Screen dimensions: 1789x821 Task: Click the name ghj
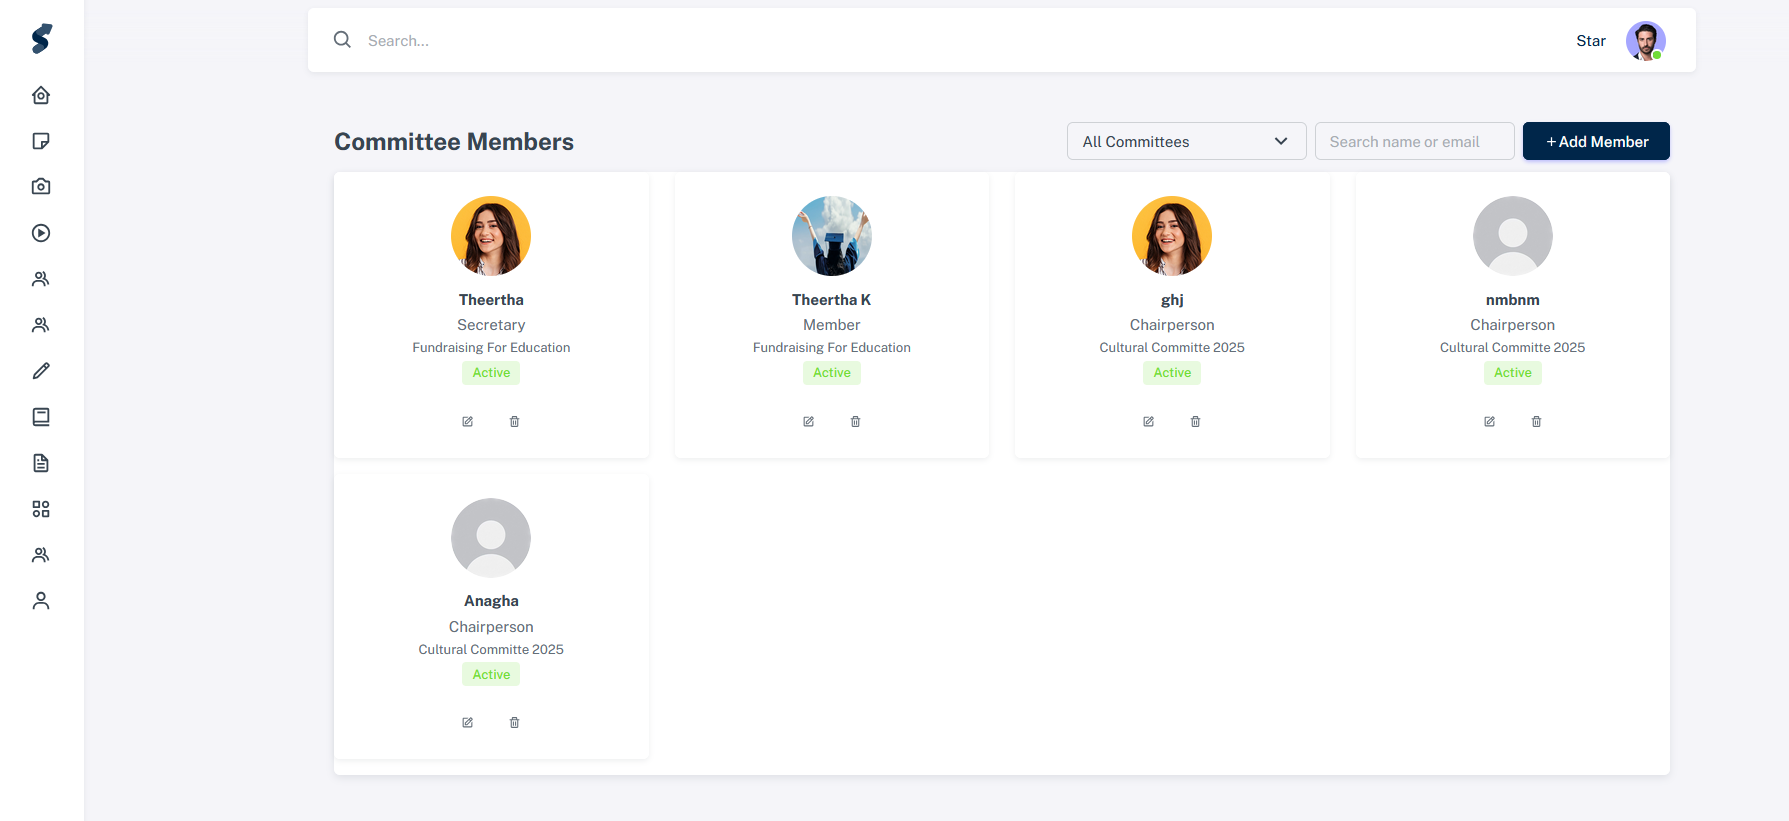1172,300
